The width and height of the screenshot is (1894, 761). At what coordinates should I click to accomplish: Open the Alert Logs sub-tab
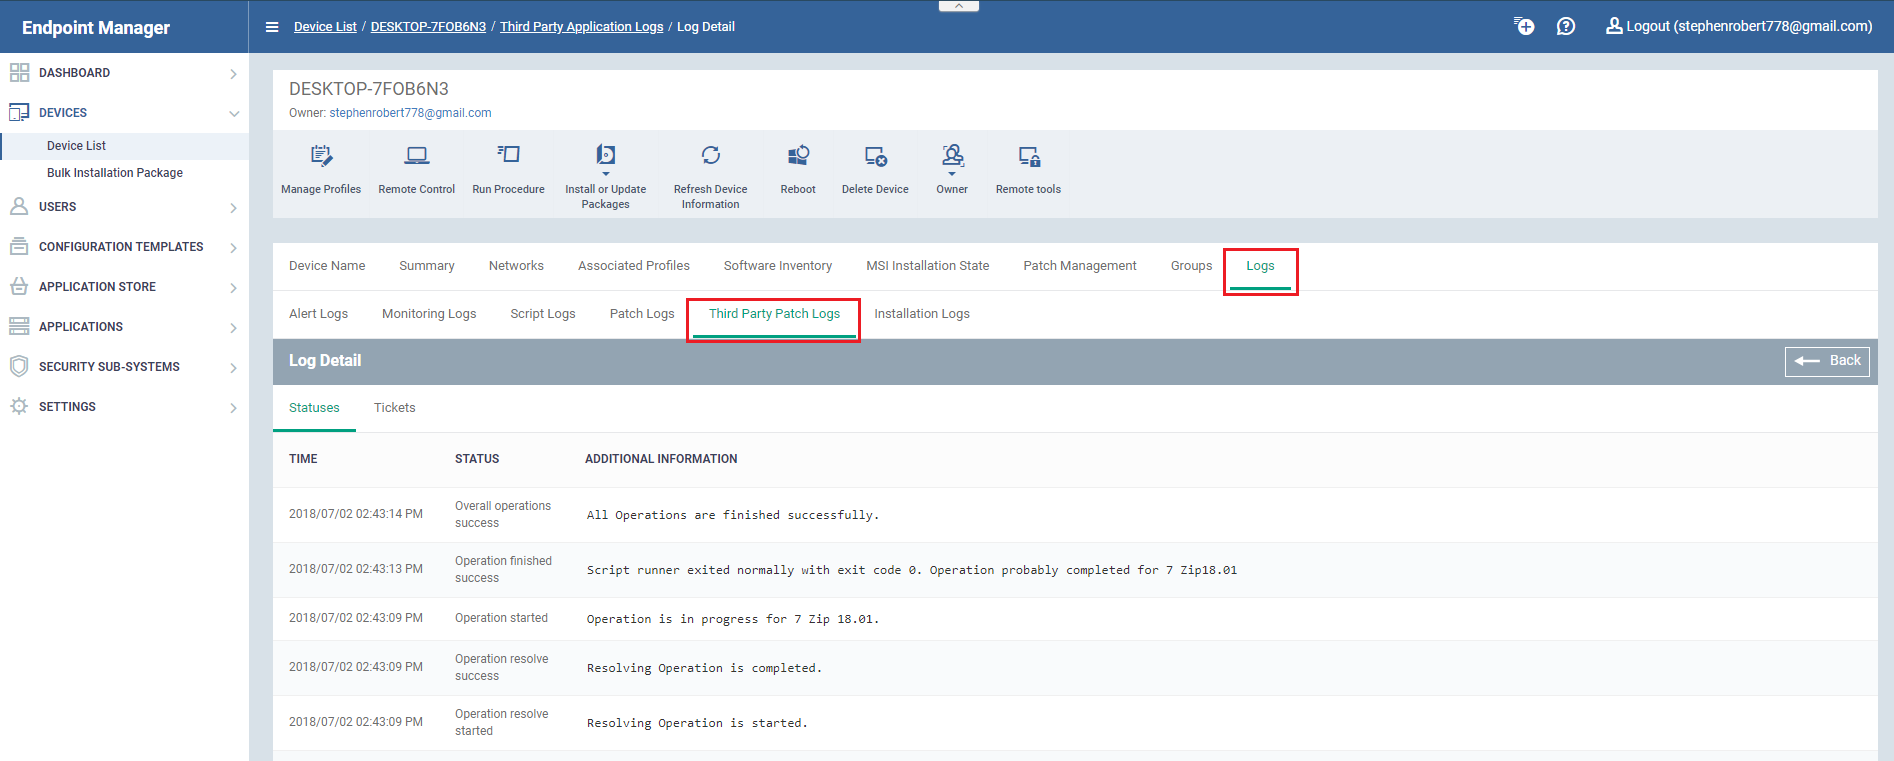318,314
